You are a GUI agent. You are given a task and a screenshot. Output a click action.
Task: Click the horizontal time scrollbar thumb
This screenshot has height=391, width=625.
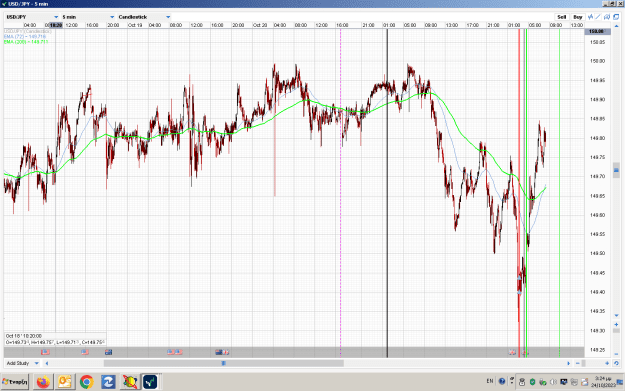tap(224, 363)
